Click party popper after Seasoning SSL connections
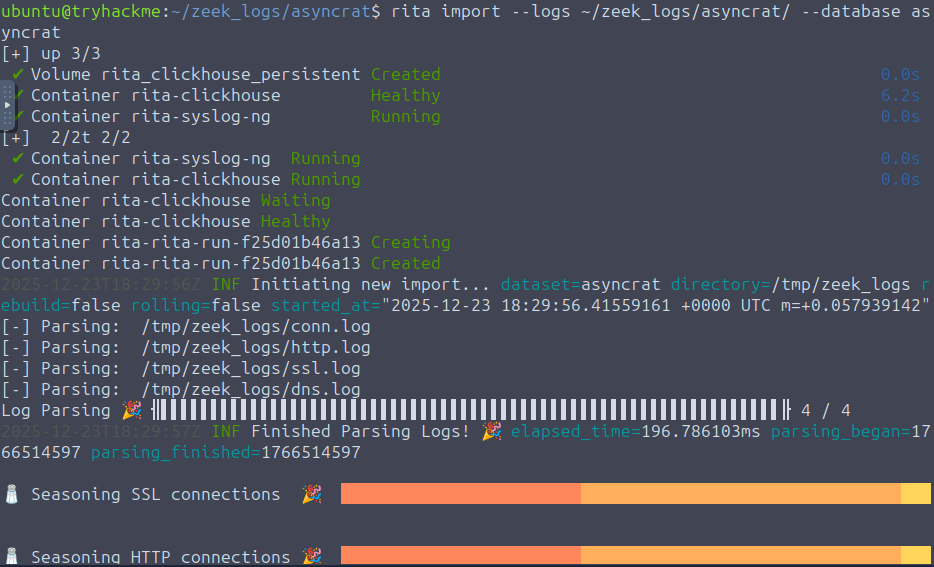This screenshot has height=567, width=934. point(312,494)
